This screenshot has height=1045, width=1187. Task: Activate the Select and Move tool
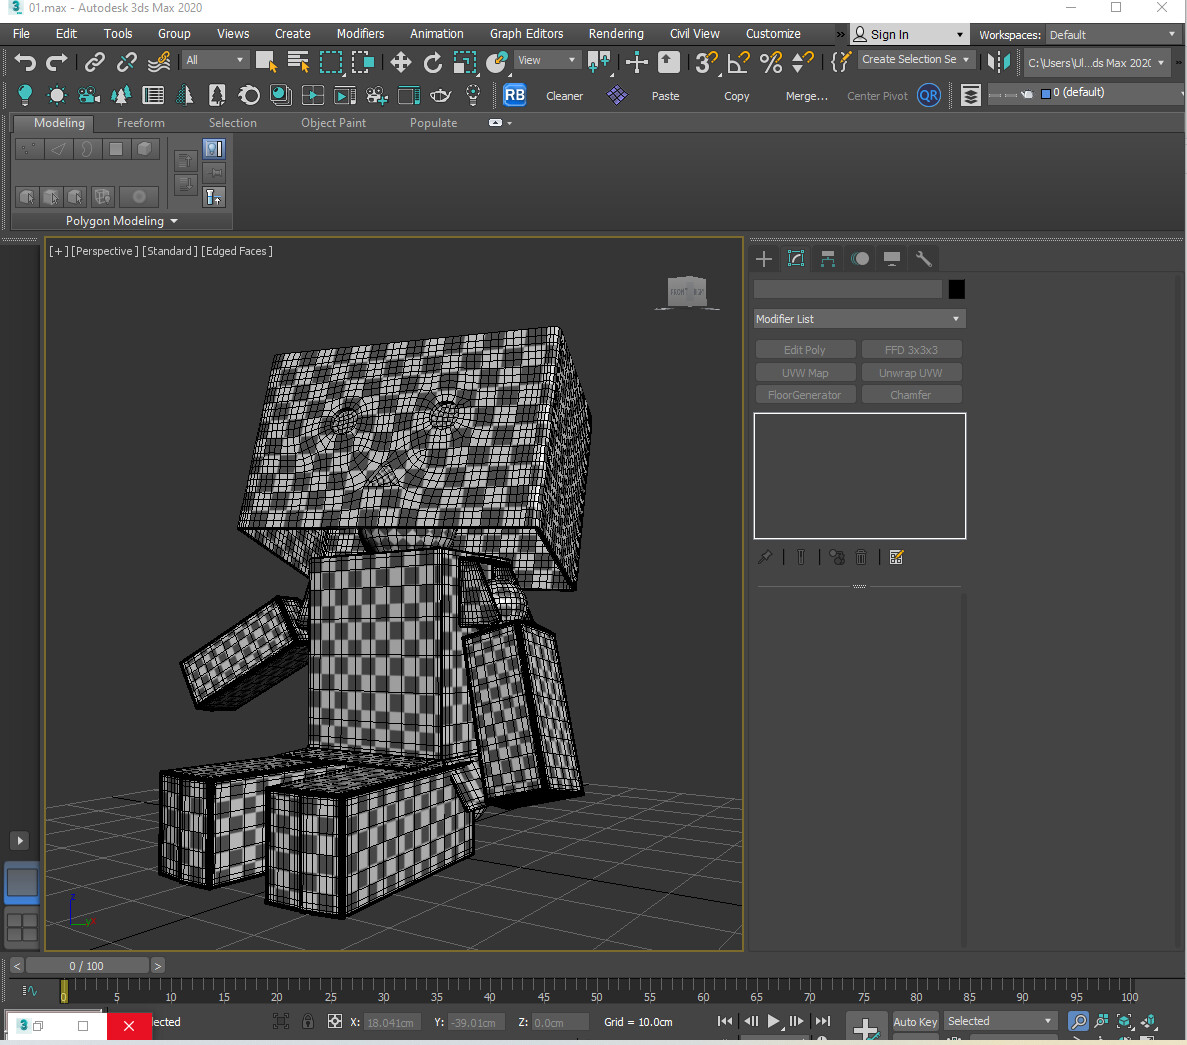tap(400, 61)
